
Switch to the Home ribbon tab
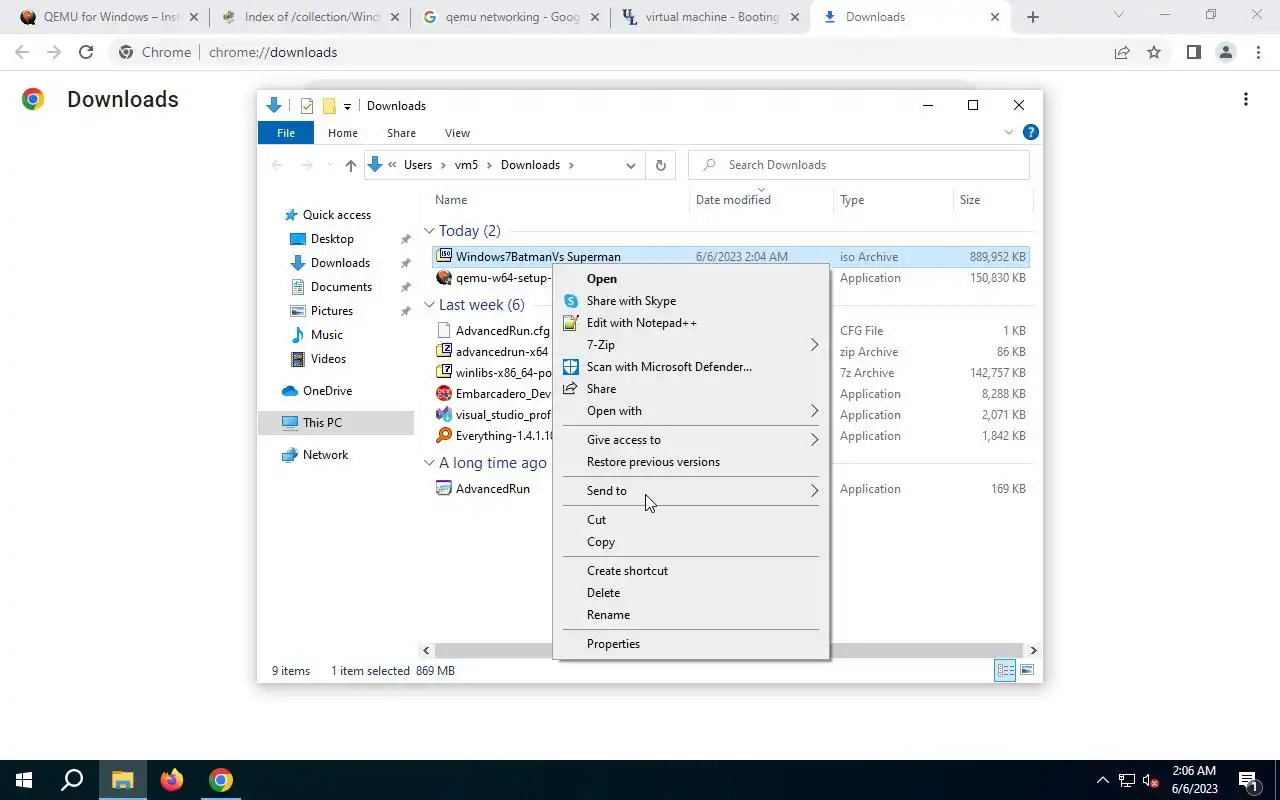(343, 133)
